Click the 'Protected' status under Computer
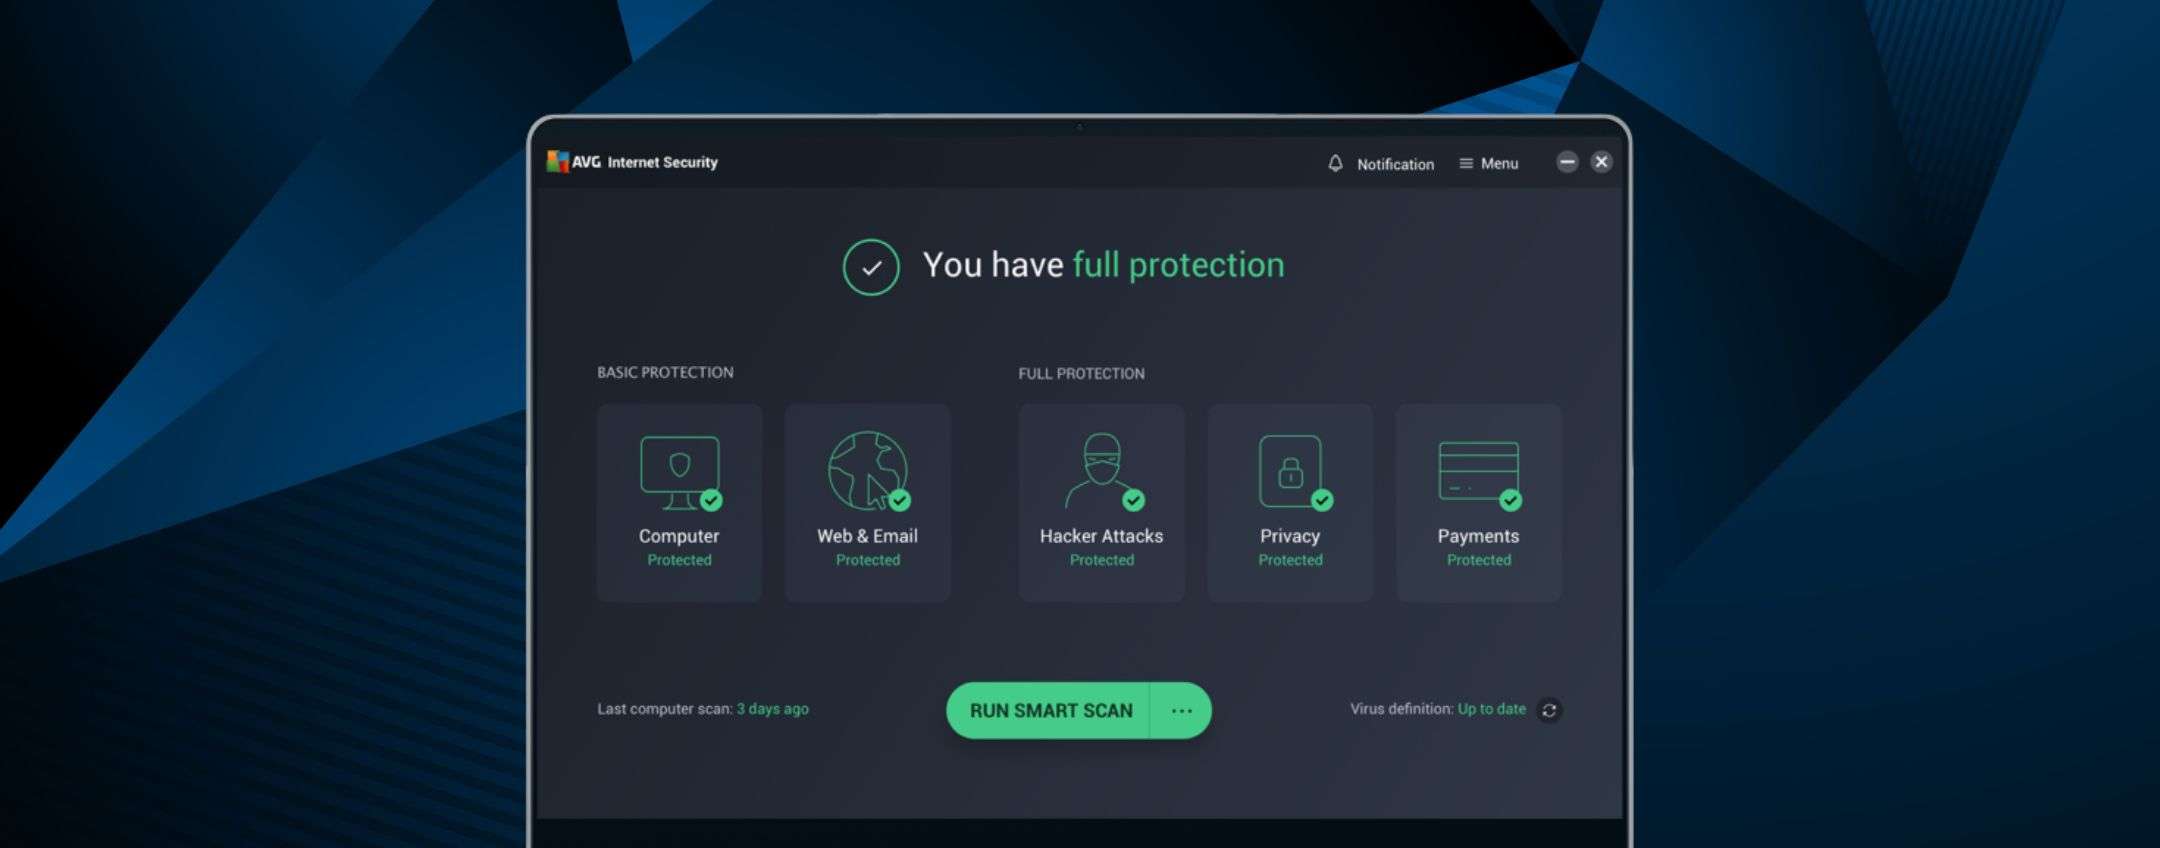This screenshot has height=848, width=2160. [680, 560]
